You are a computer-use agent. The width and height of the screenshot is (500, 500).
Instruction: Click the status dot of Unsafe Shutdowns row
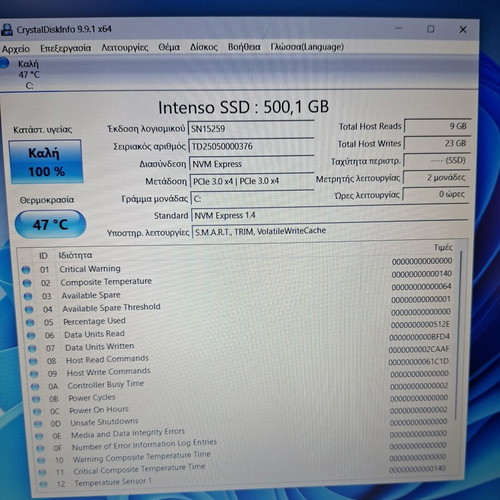(38, 424)
